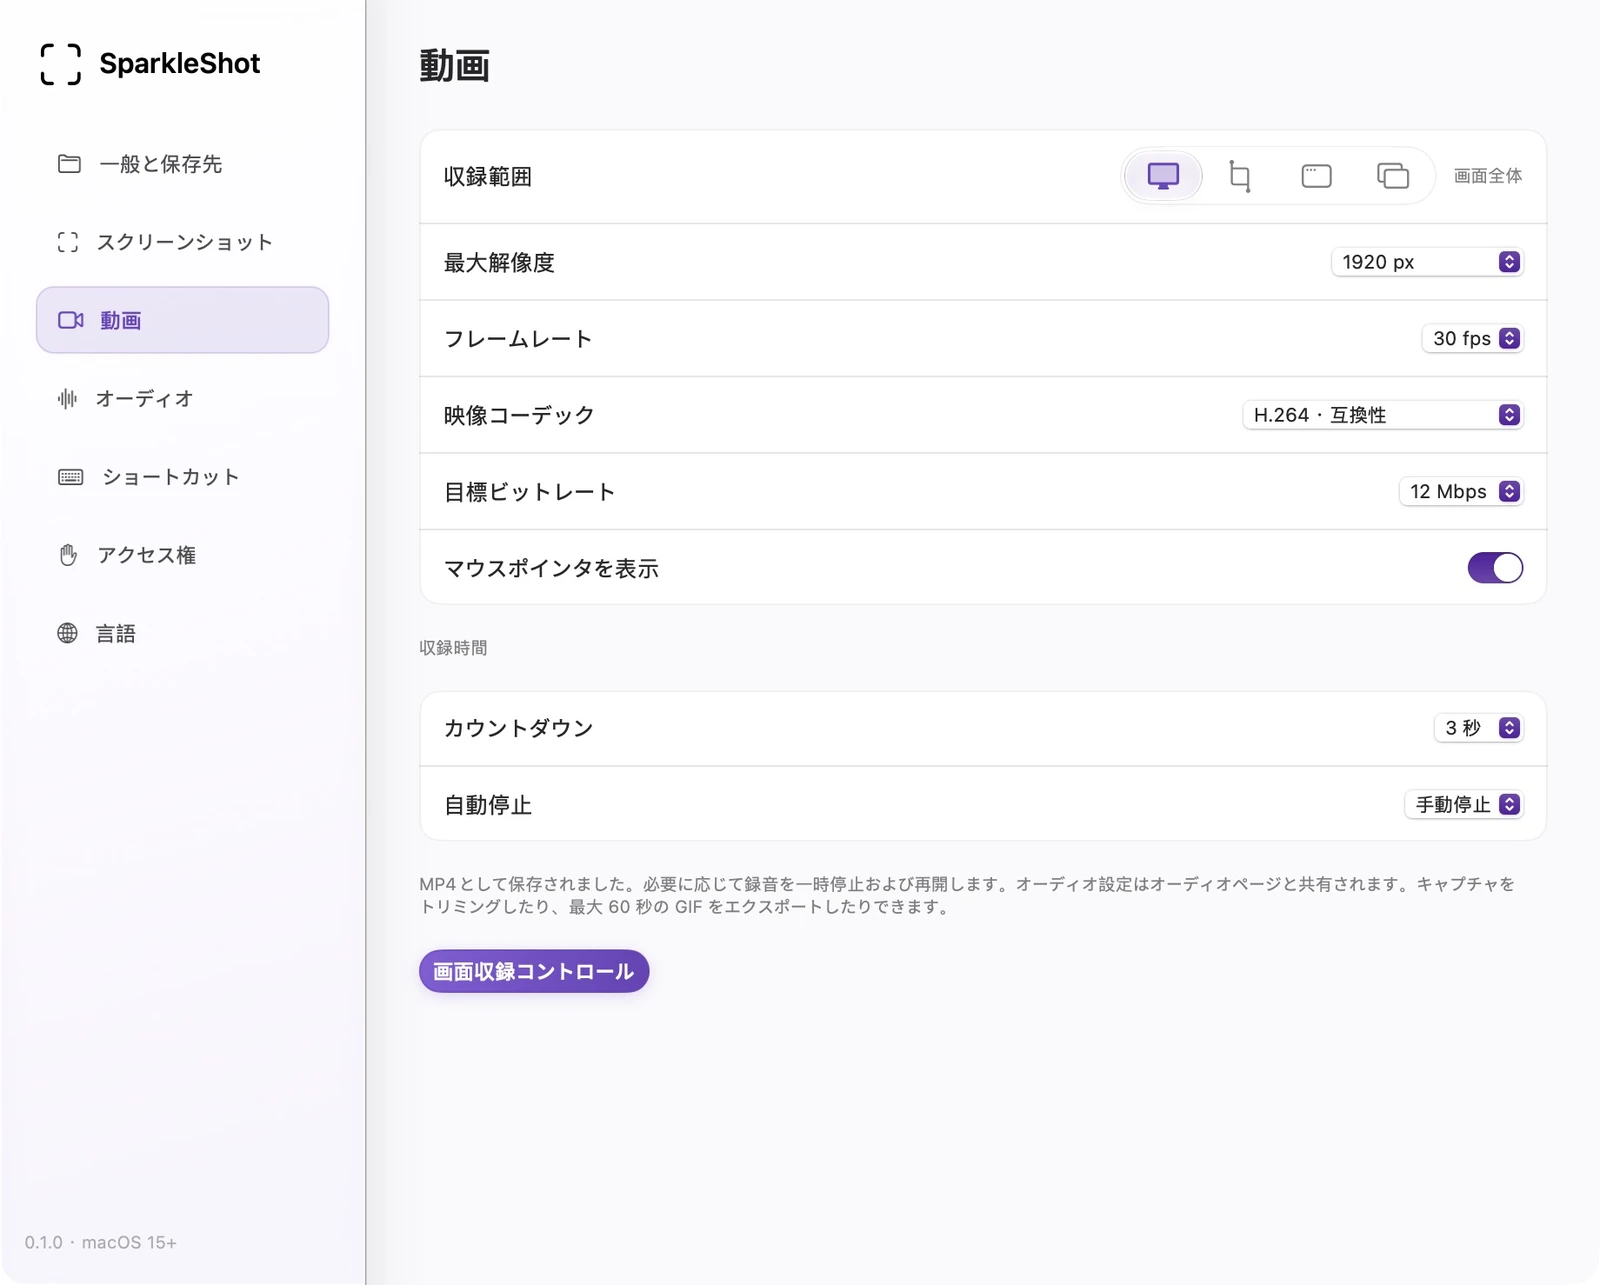Click the 画面収録コントロール button
1600x1285 pixels.
pos(534,971)
